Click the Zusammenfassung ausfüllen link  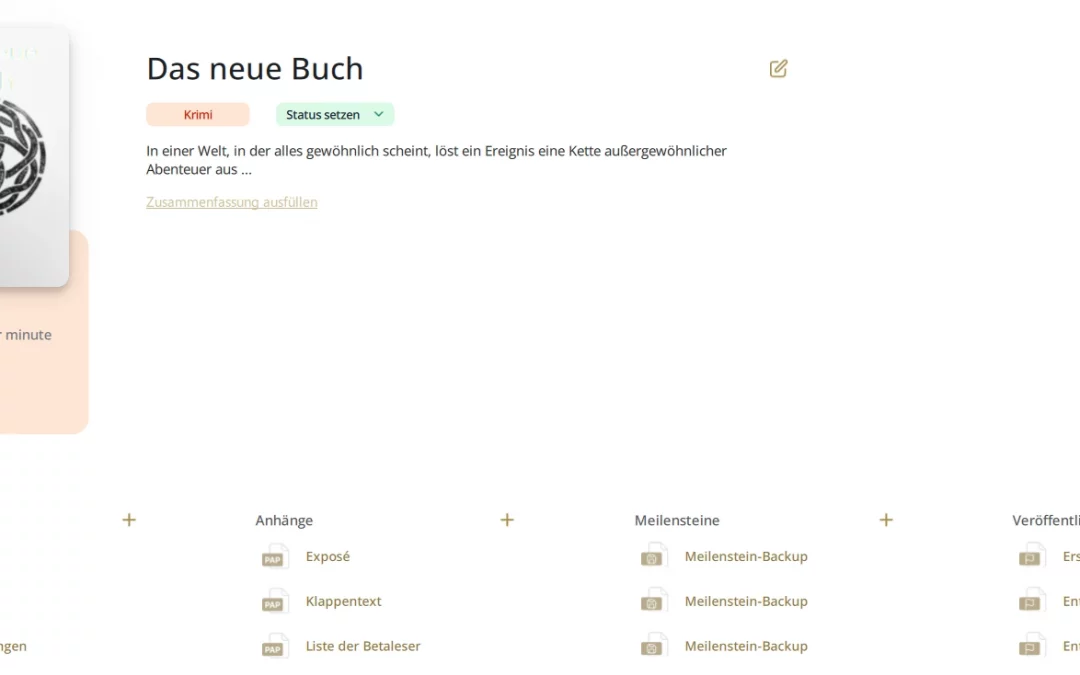[x=232, y=202]
